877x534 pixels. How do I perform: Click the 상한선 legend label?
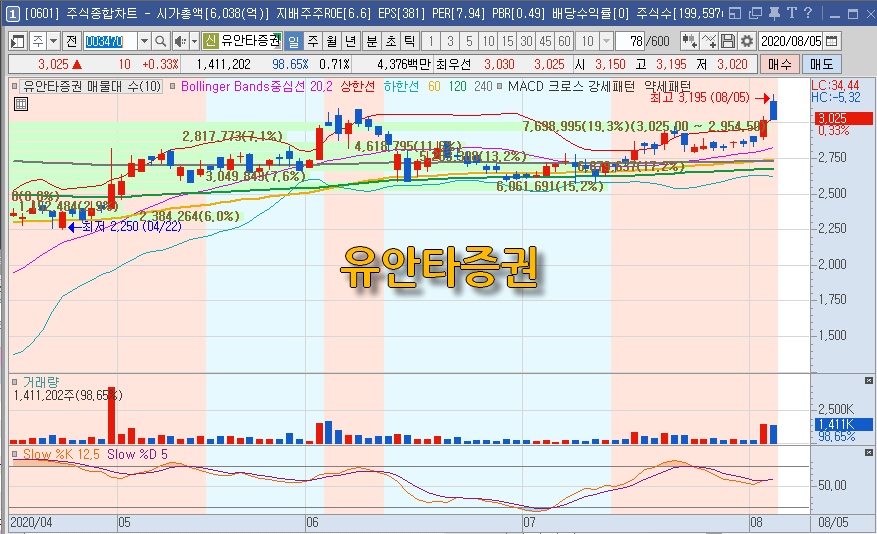tap(358, 87)
